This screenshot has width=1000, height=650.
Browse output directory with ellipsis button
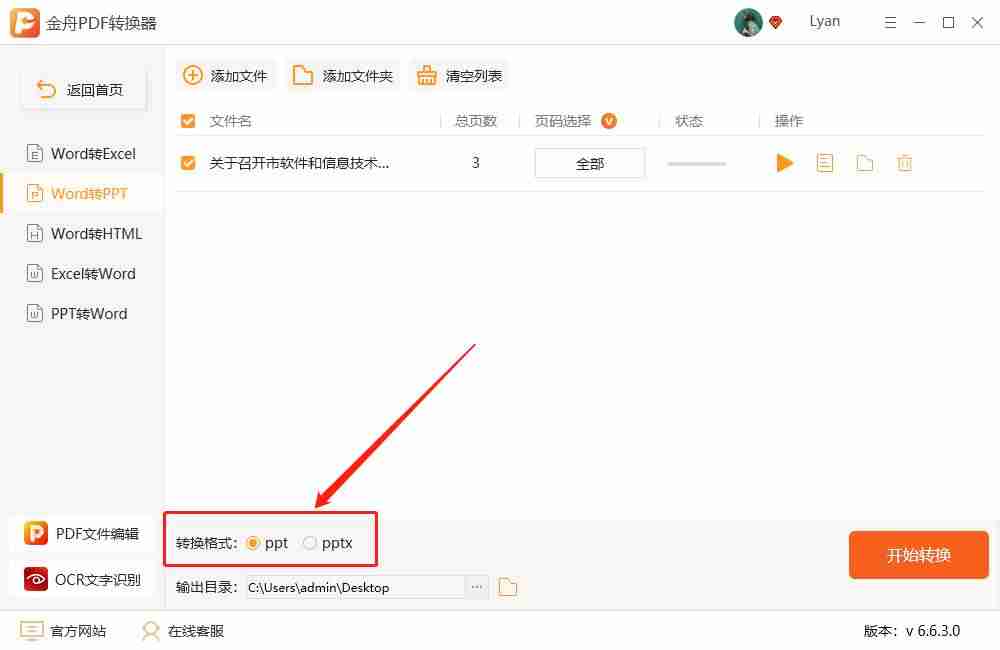coord(476,587)
